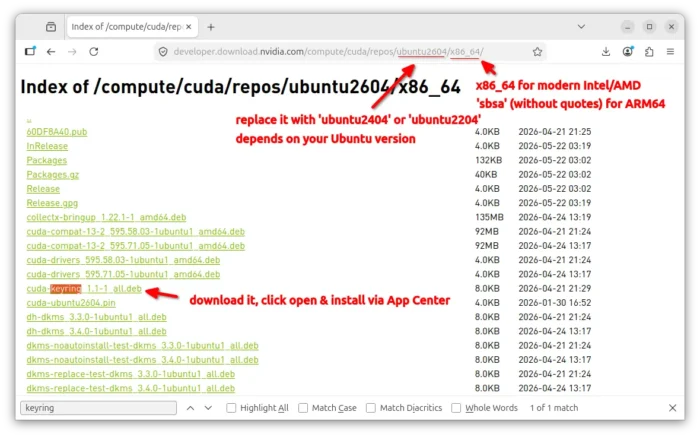Open the application hamburger menu

(670, 52)
